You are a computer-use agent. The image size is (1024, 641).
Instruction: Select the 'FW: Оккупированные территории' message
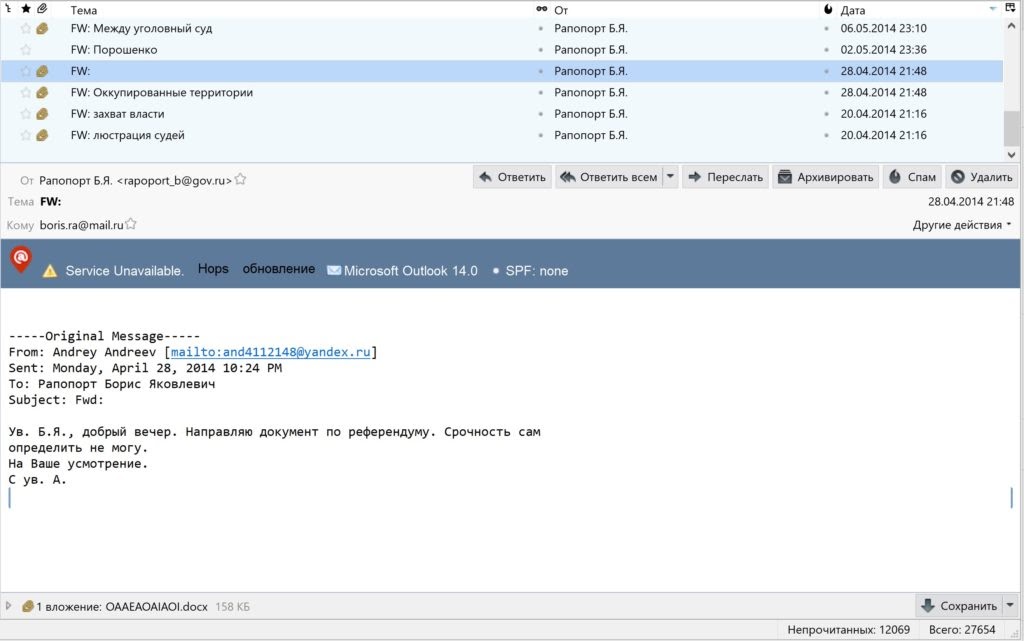coord(162,93)
